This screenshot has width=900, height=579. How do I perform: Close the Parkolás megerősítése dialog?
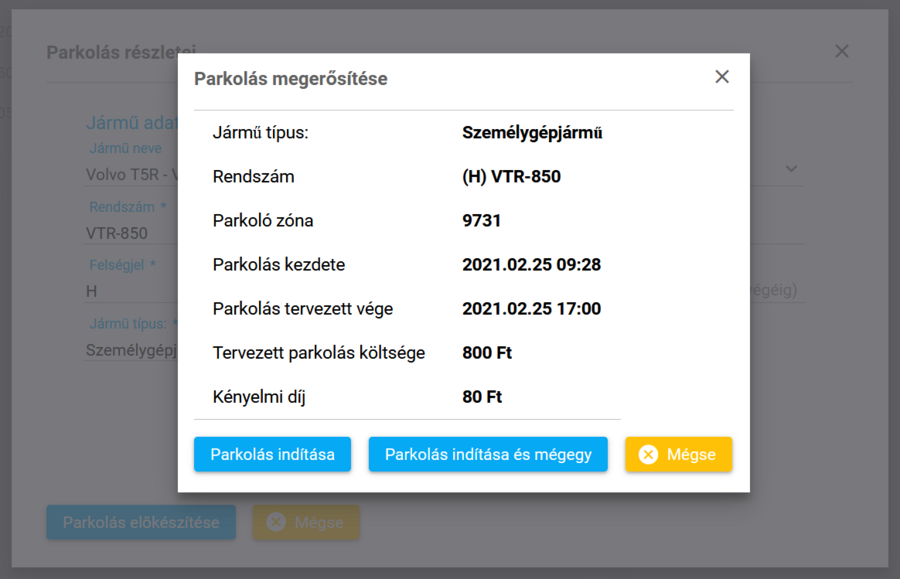point(722,75)
